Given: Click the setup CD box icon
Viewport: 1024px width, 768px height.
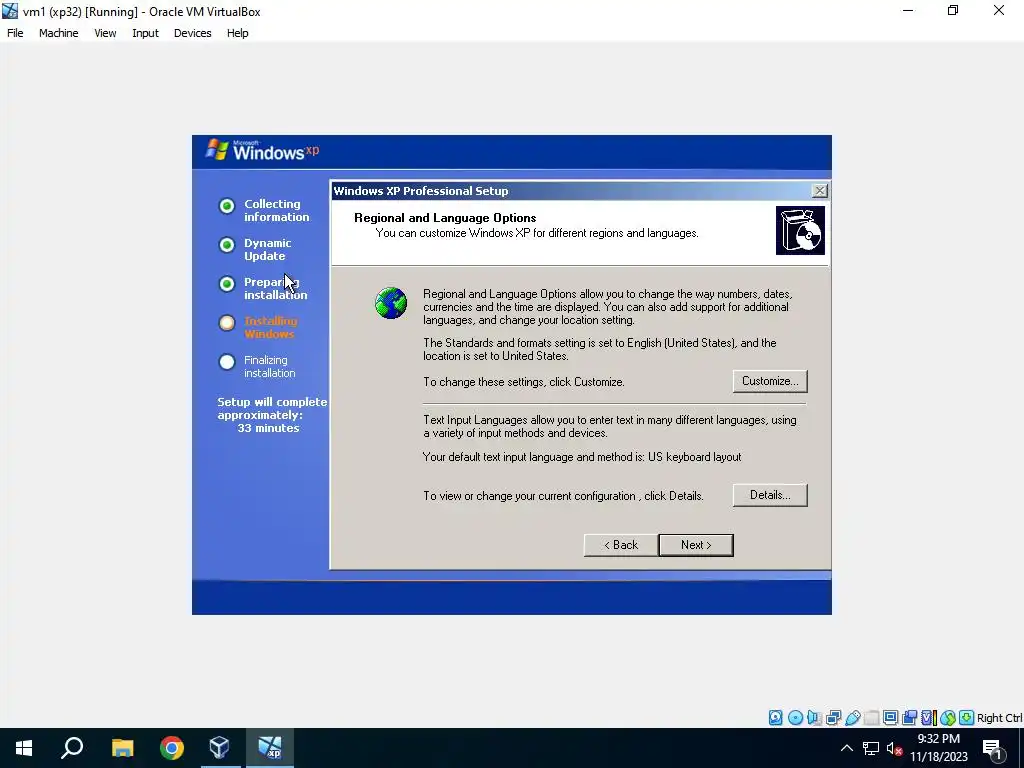Looking at the screenshot, I should 800,231.
